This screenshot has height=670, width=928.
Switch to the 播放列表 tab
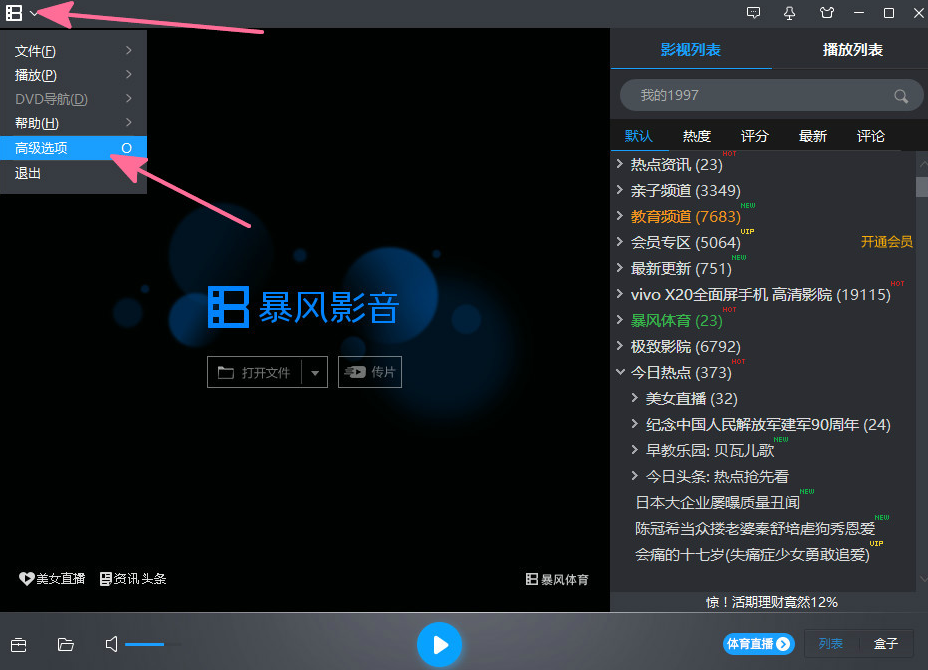pyautogui.click(x=852, y=50)
